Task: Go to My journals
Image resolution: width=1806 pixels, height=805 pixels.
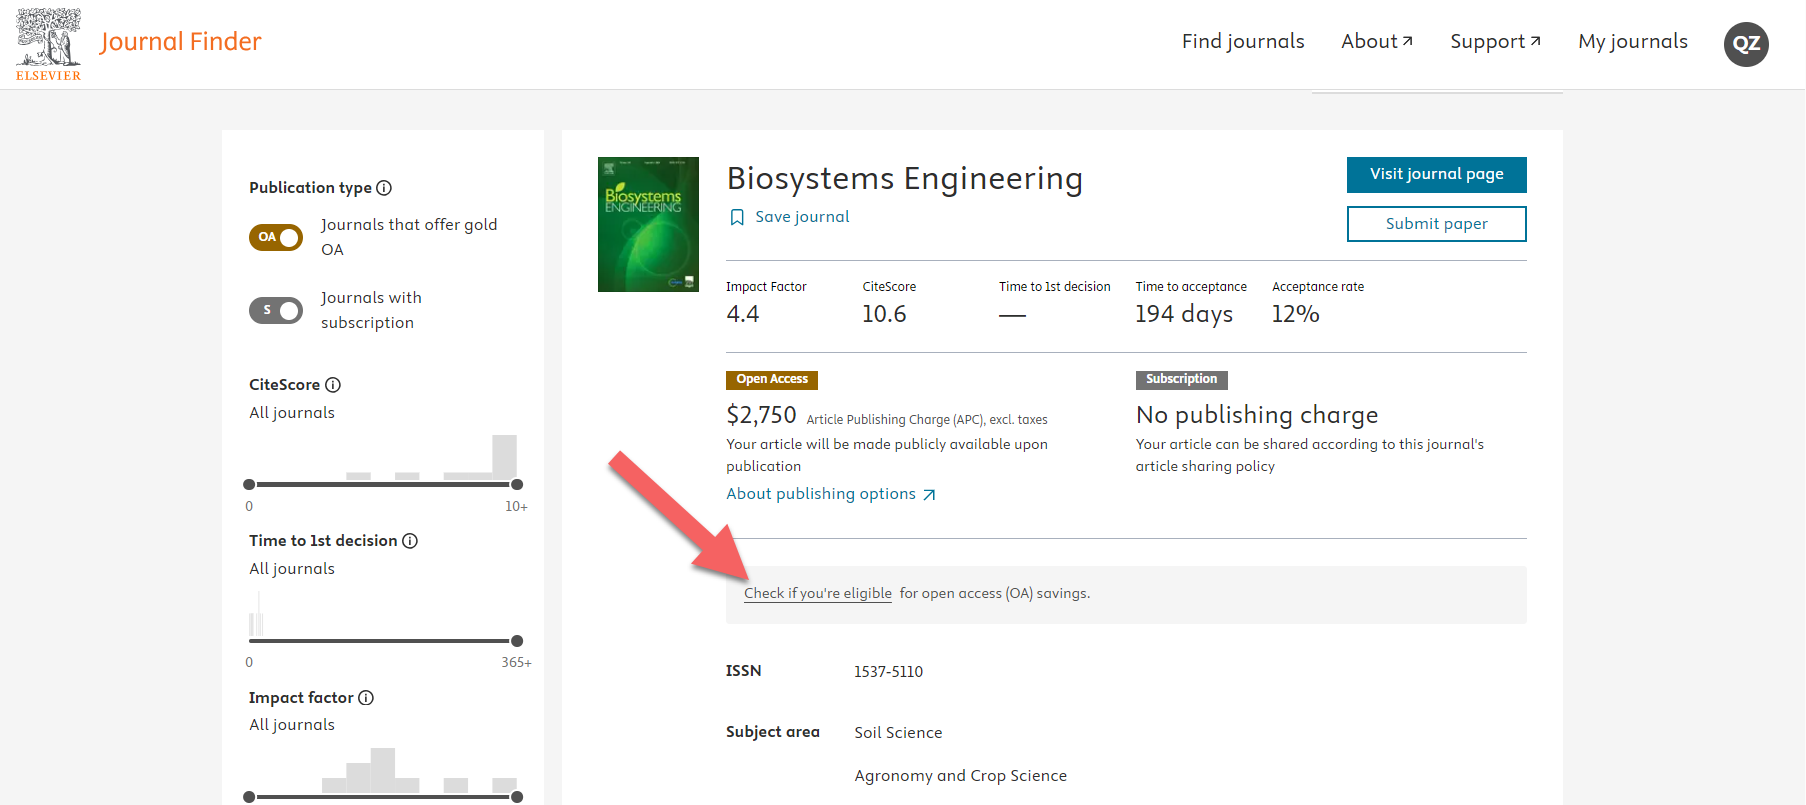Action: (x=1632, y=41)
